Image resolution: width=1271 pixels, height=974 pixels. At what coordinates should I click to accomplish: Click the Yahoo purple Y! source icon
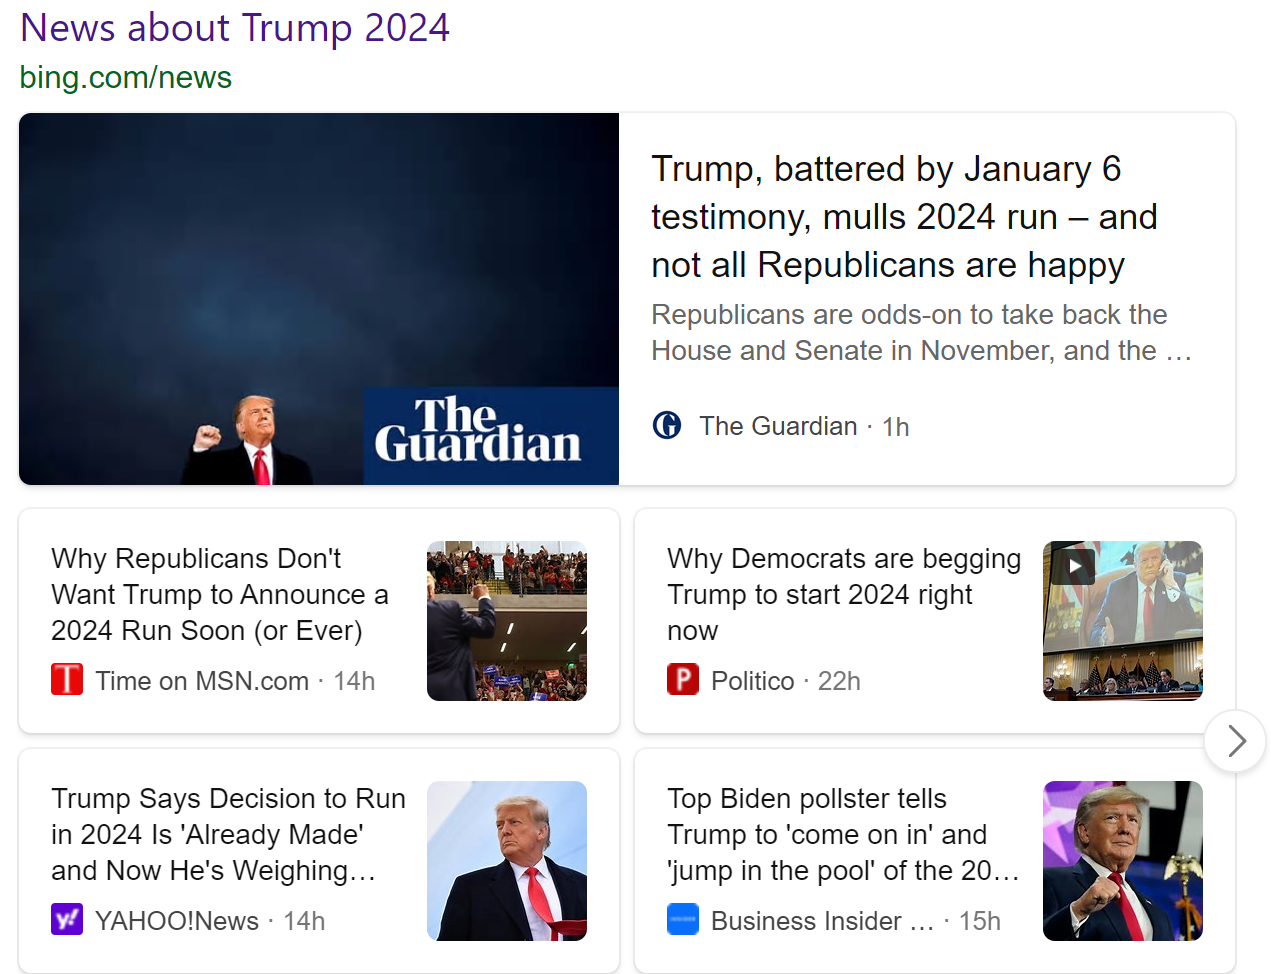[67, 920]
